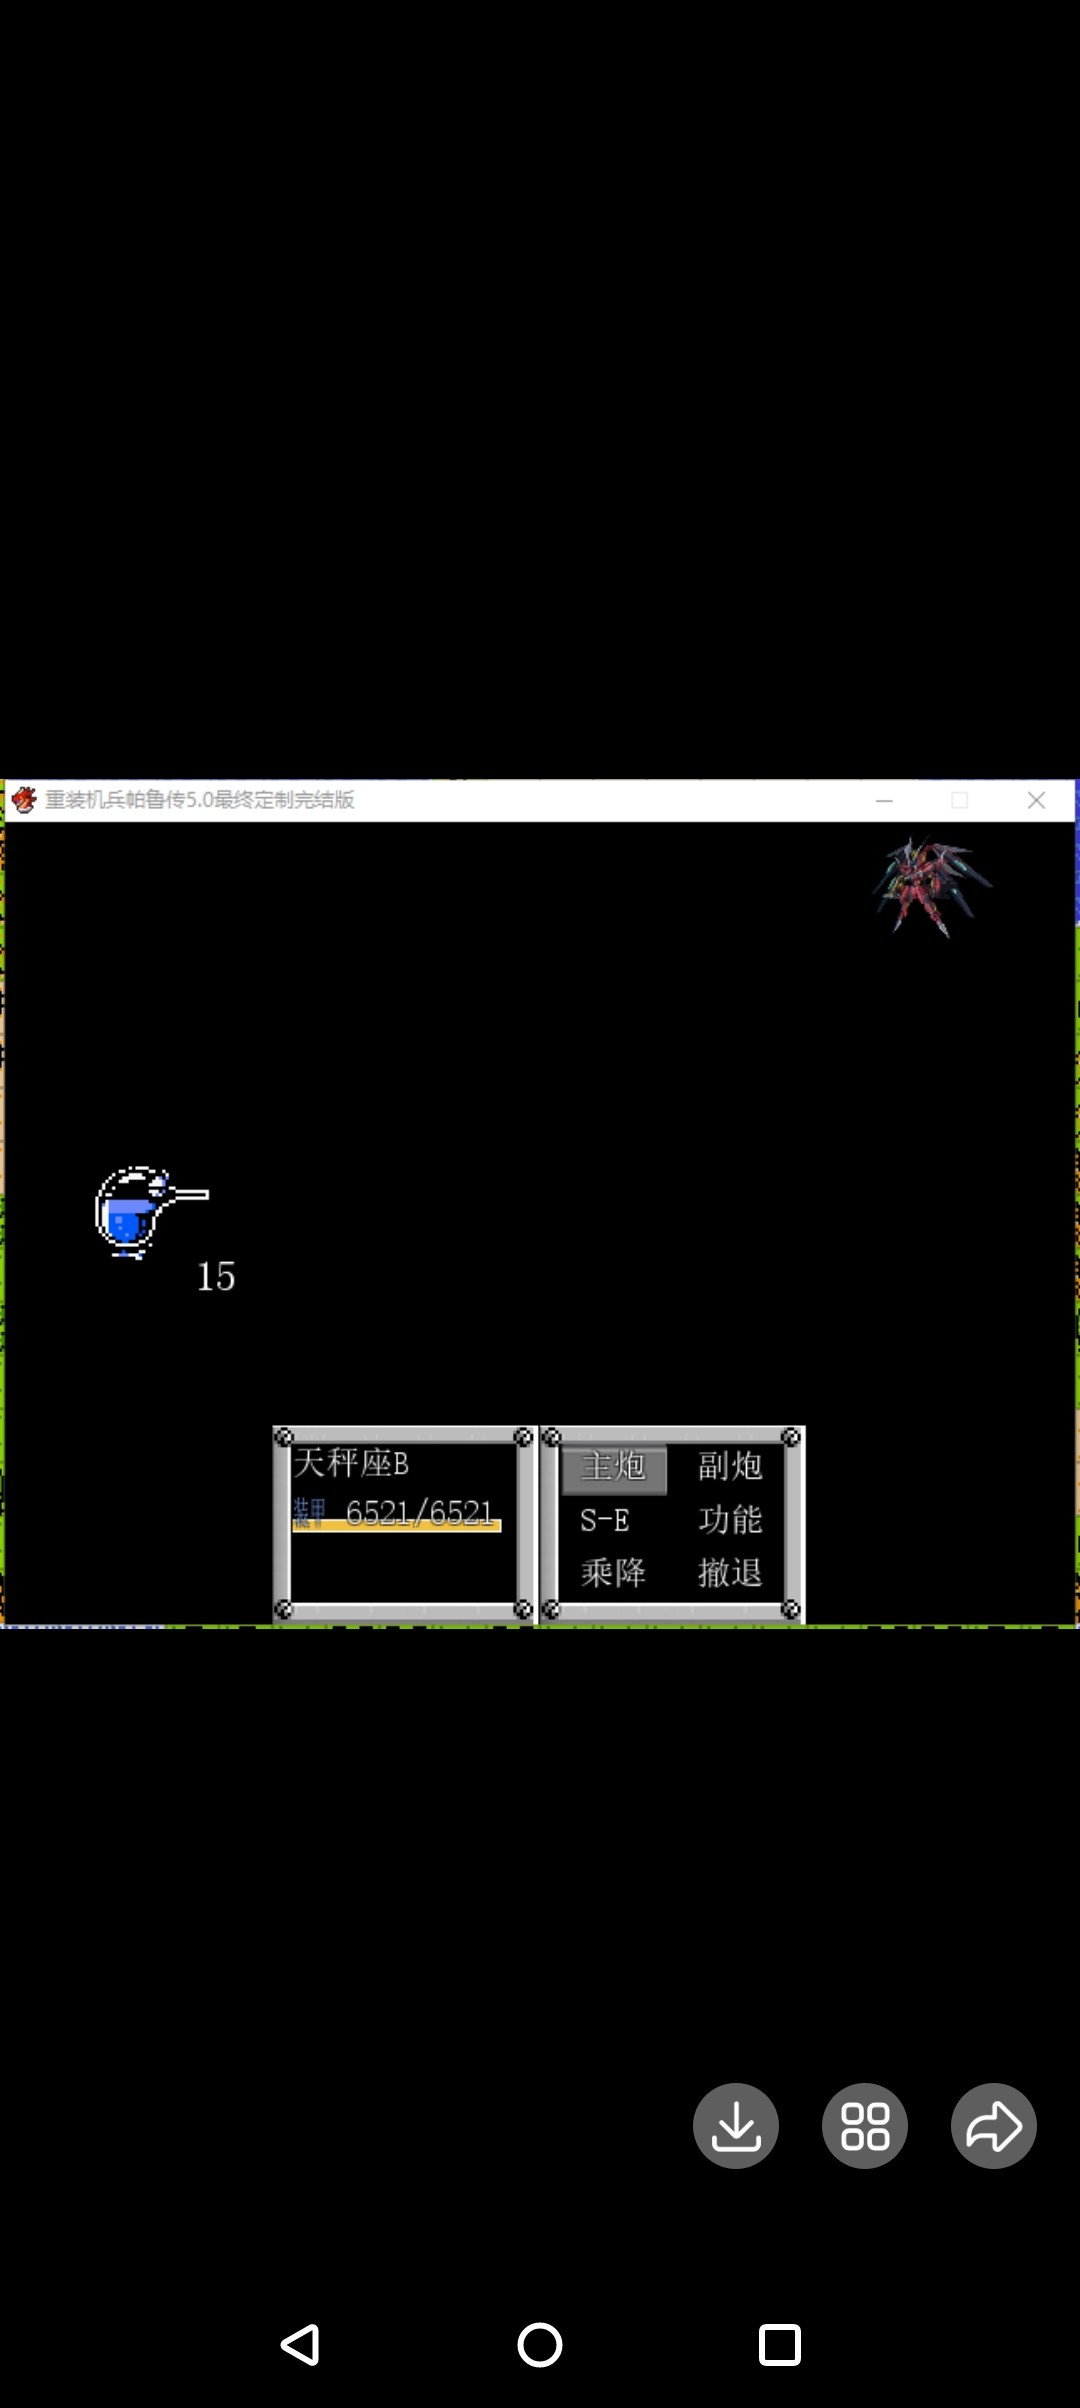
Task: Click the 装甲 armor label icon
Action: 309,1513
